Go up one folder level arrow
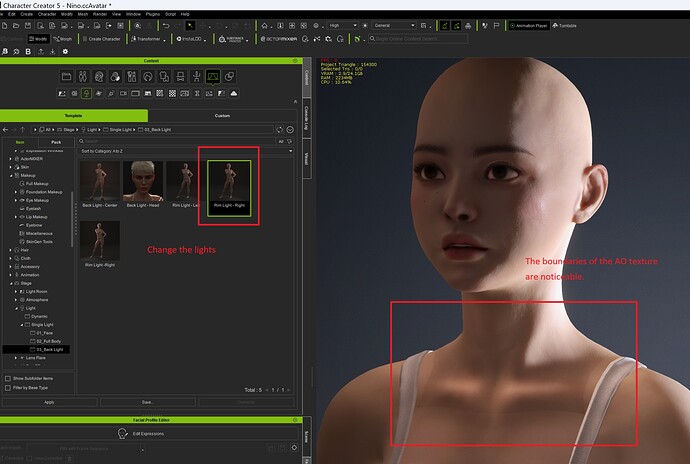The height and width of the screenshot is (464, 690). (22, 129)
